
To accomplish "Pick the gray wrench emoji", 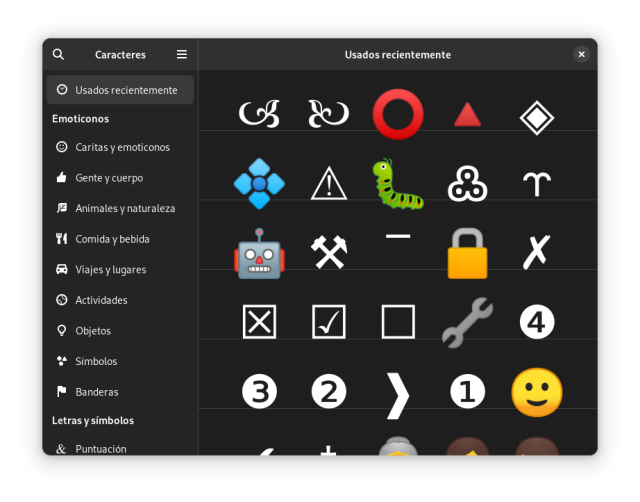I will coord(467,322).
